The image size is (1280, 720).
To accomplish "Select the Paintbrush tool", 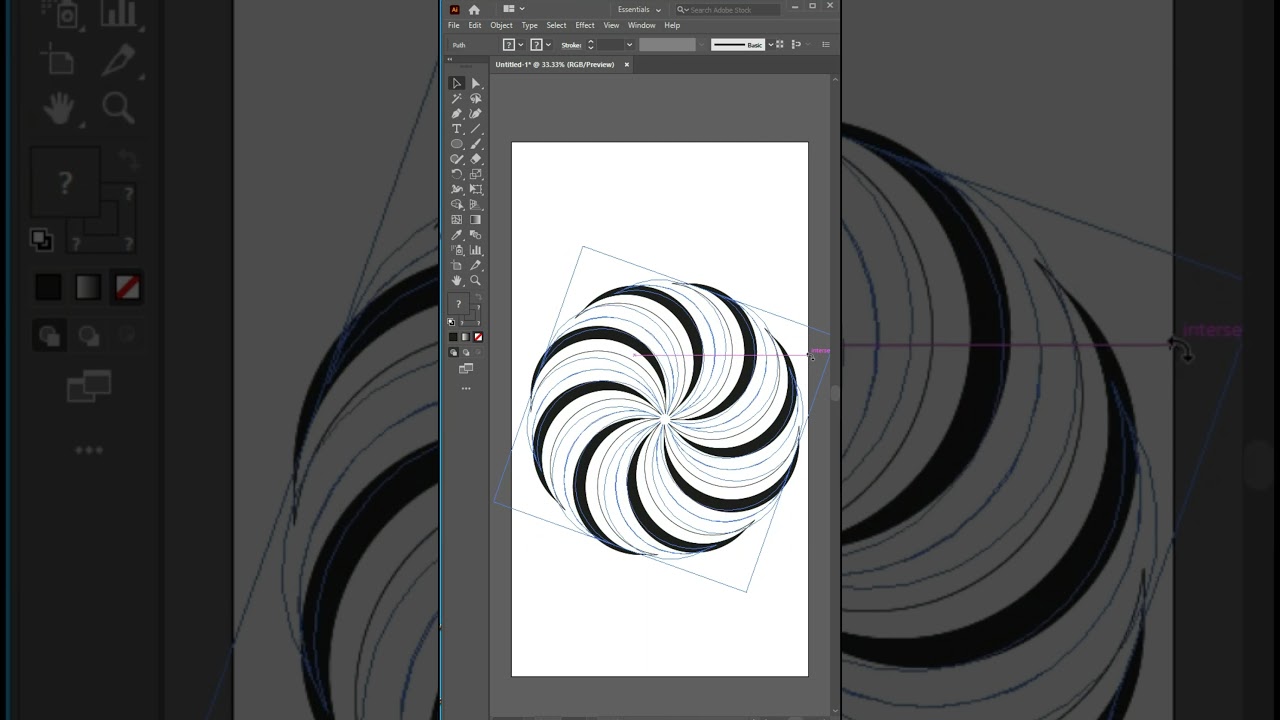I will pyautogui.click(x=476, y=144).
